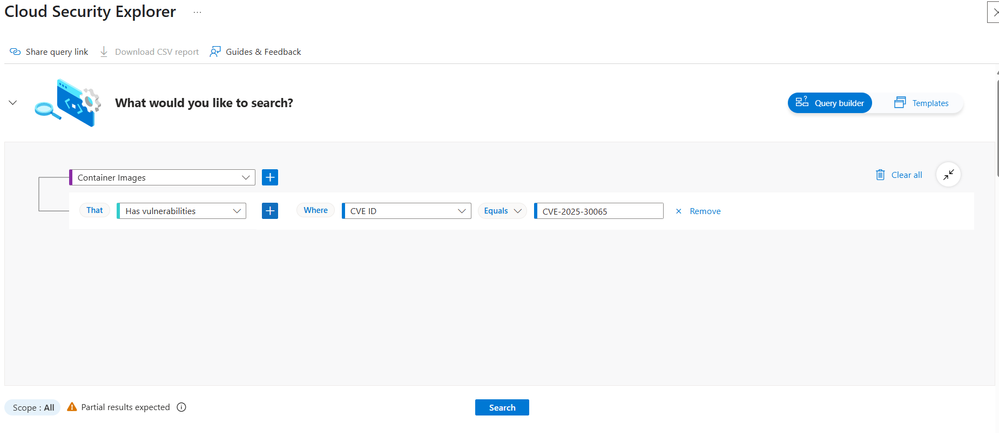Click the Partial results expected warning icon

tap(72, 407)
